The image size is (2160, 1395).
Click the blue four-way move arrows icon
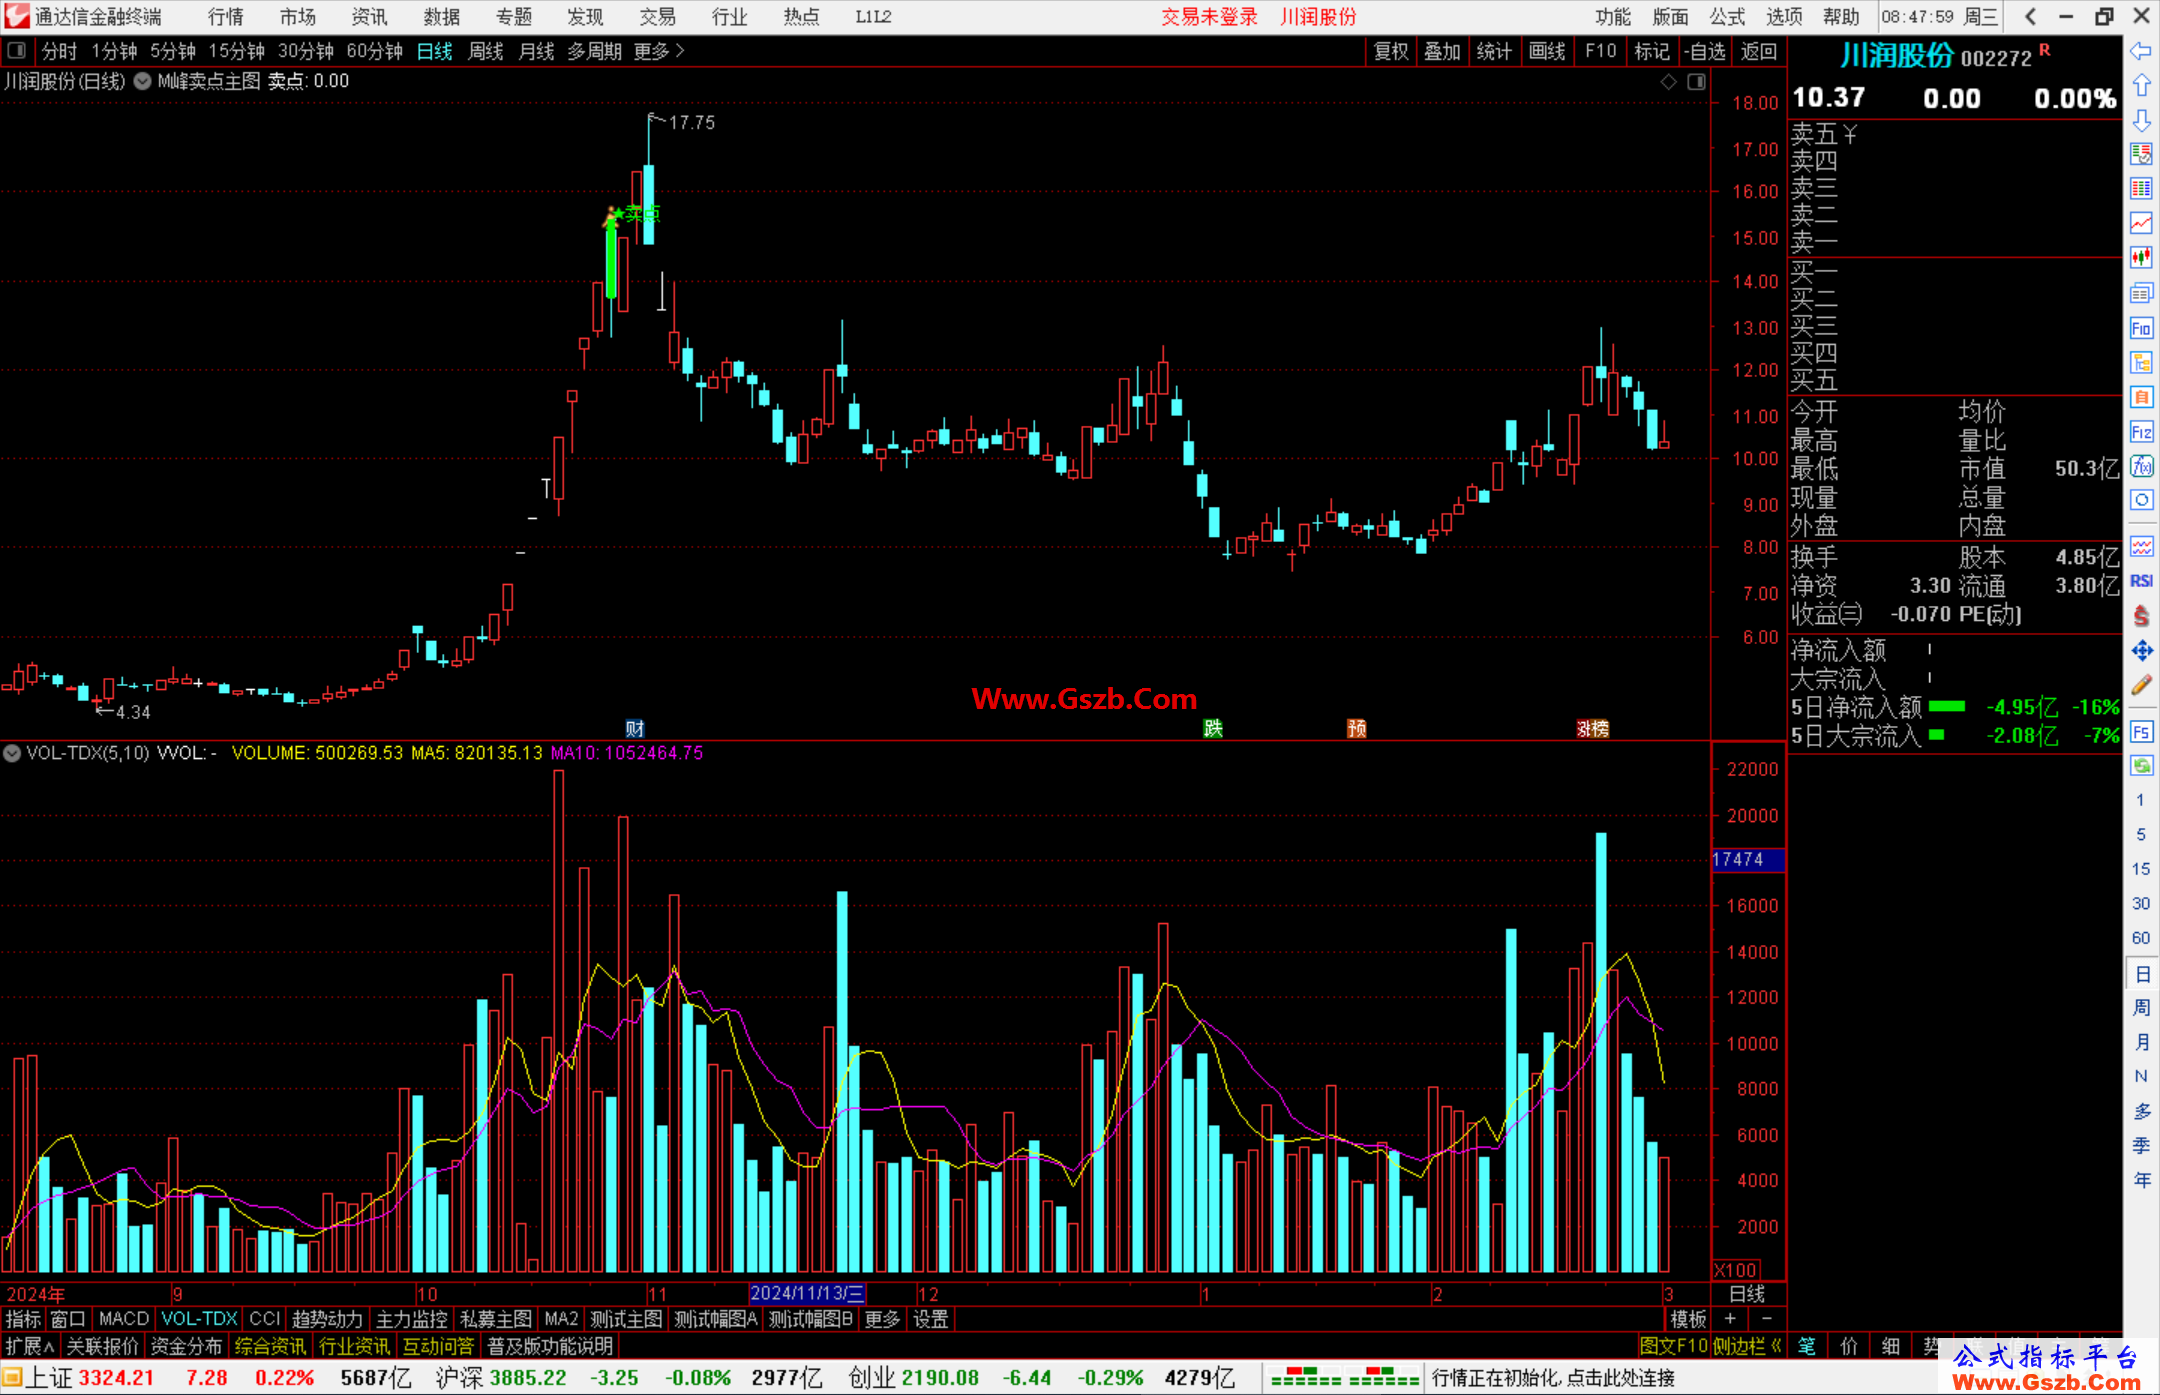tap(2141, 651)
